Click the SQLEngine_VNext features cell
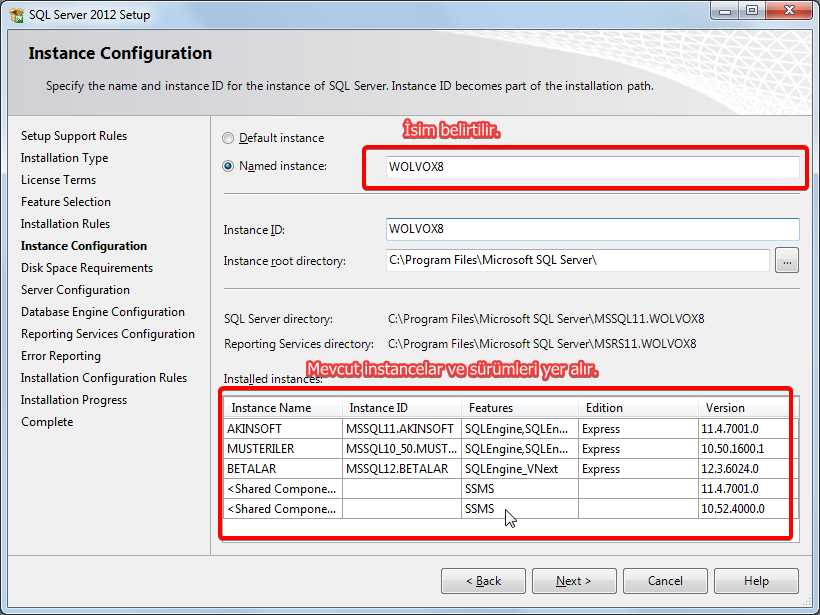The width and height of the screenshot is (820, 615). [520, 469]
